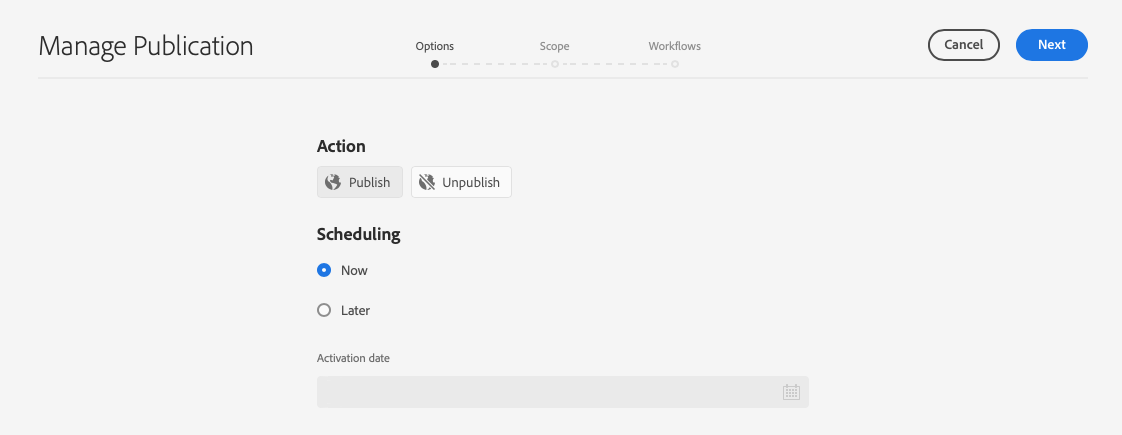The height and width of the screenshot is (435, 1122).
Task: Select the Later scheduling radio button
Action: click(x=324, y=310)
